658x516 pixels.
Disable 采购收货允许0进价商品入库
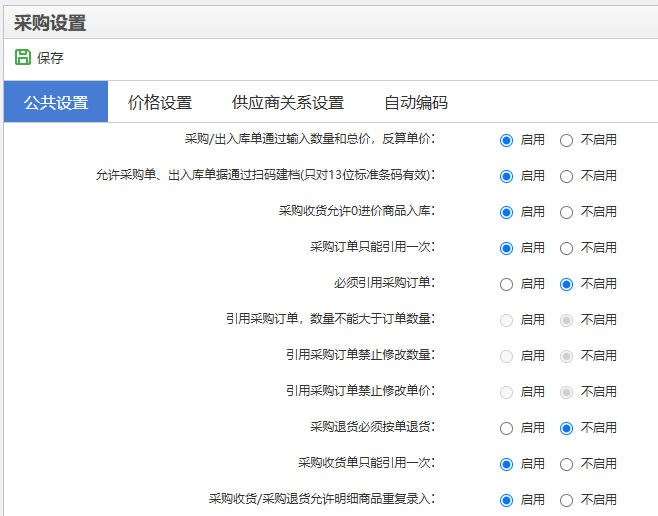point(566,212)
